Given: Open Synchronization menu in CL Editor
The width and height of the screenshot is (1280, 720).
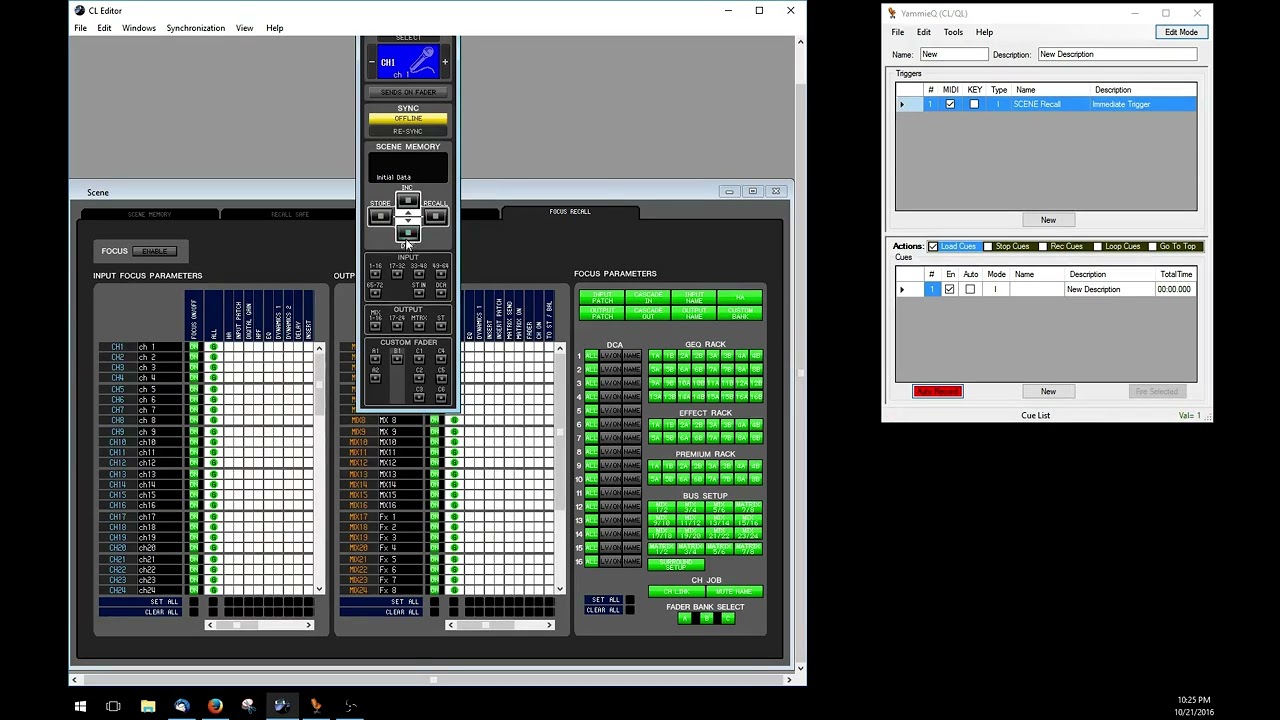Looking at the screenshot, I should (196, 28).
